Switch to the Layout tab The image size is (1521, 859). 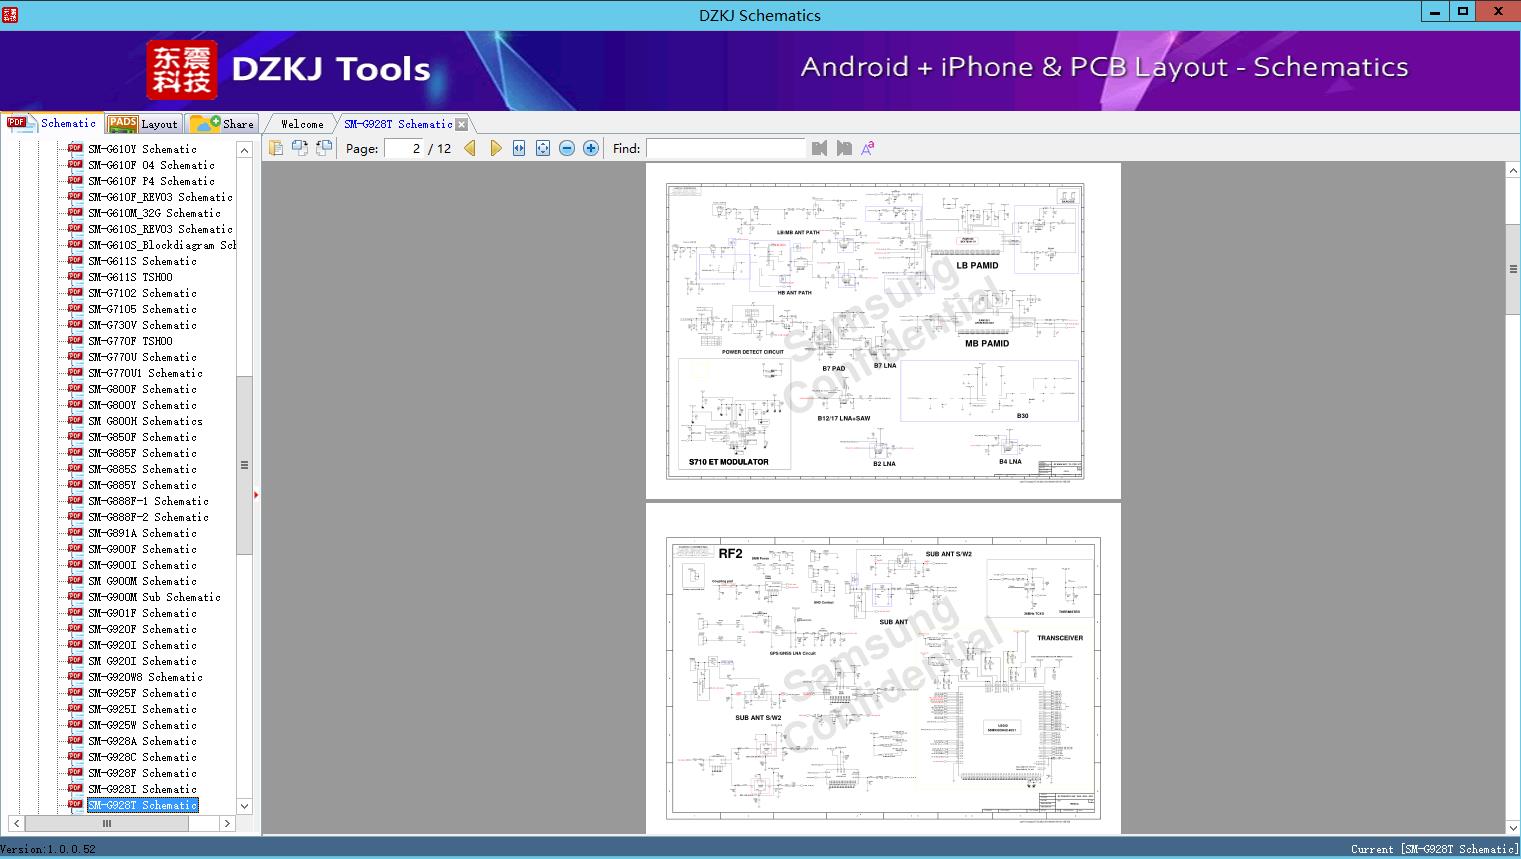(x=144, y=124)
